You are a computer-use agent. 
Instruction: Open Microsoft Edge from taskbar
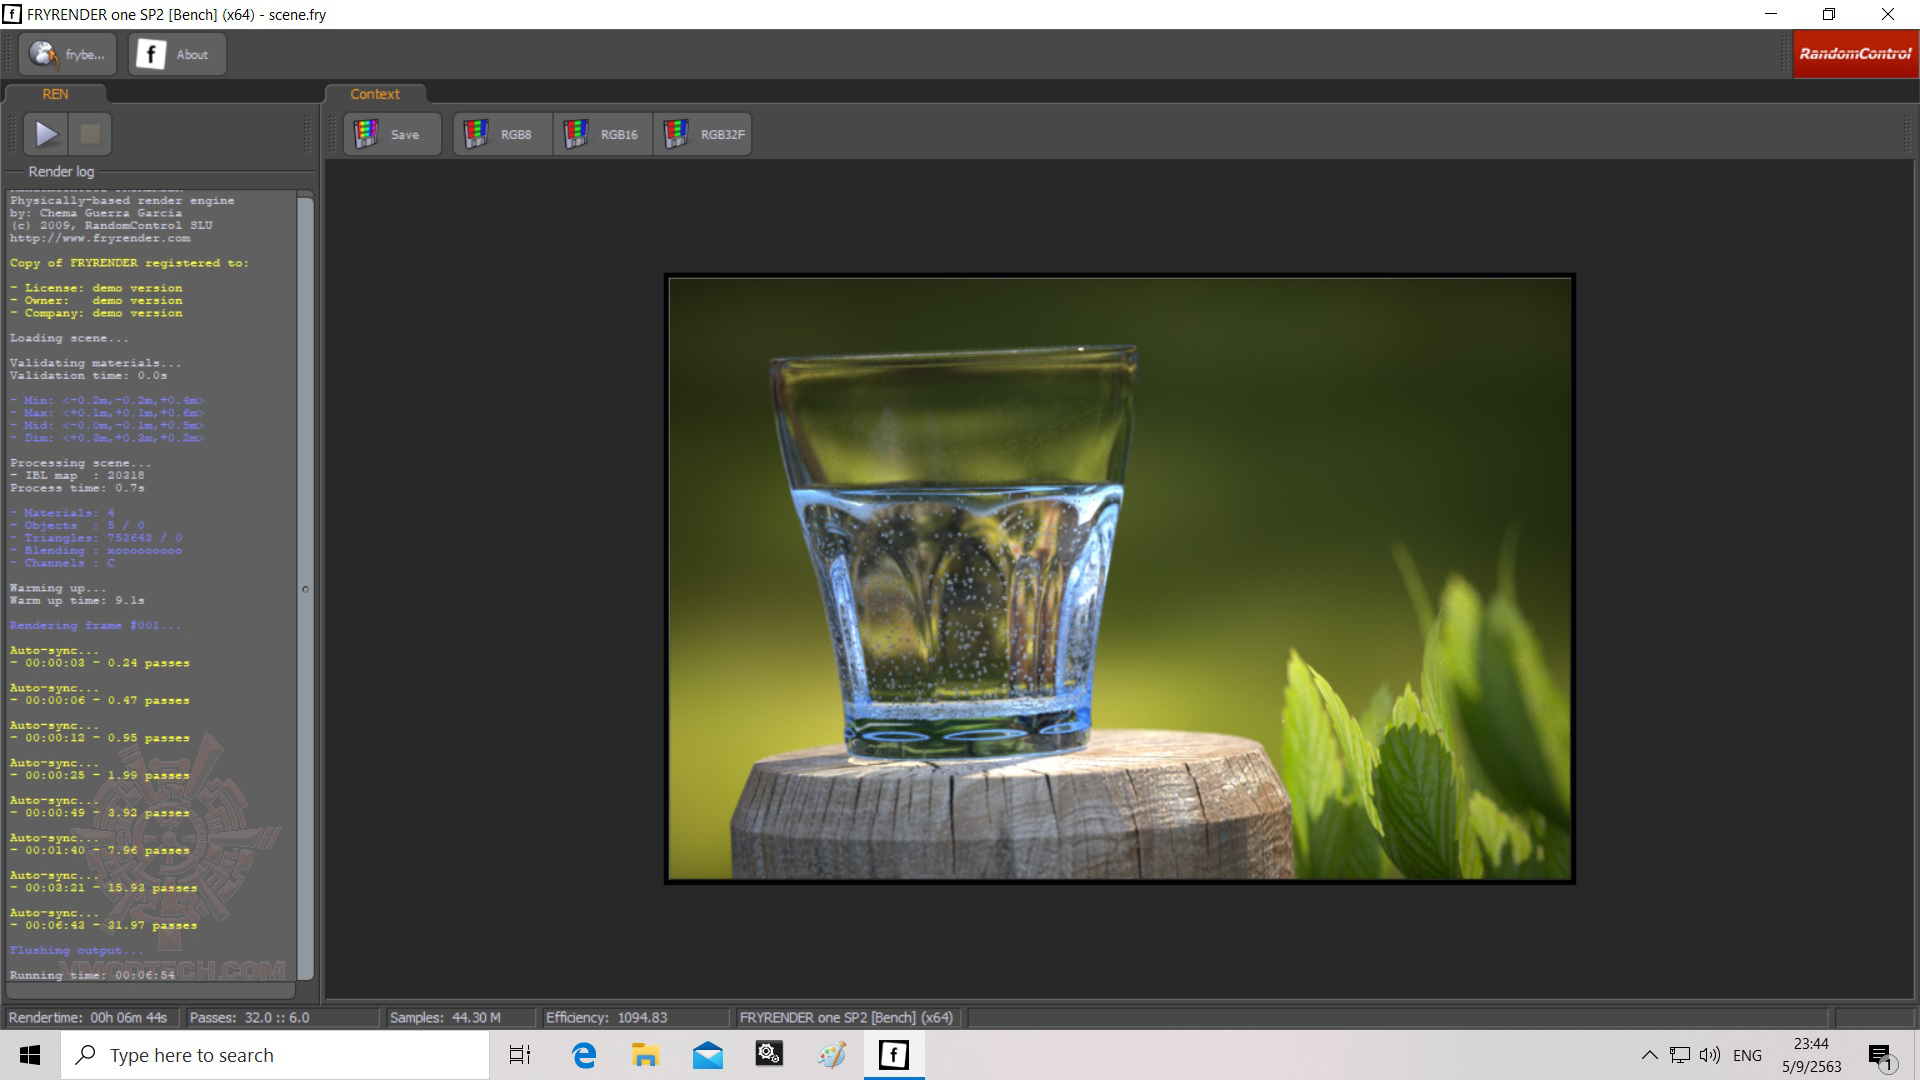click(584, 1055)
